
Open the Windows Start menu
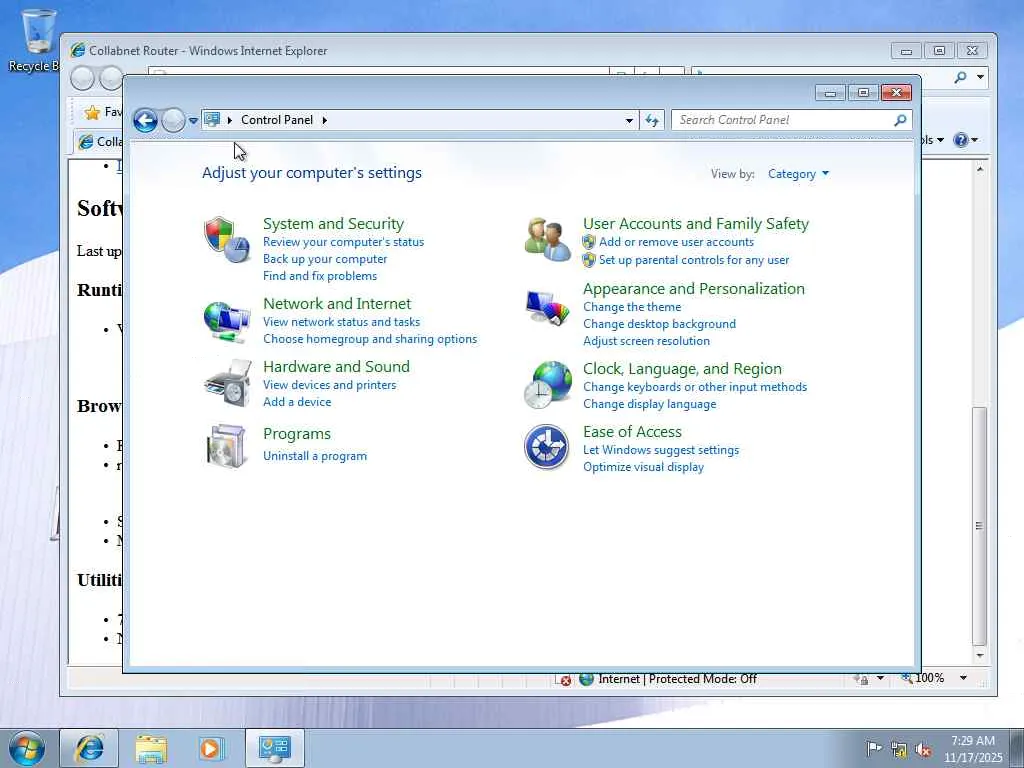point(27,748)
